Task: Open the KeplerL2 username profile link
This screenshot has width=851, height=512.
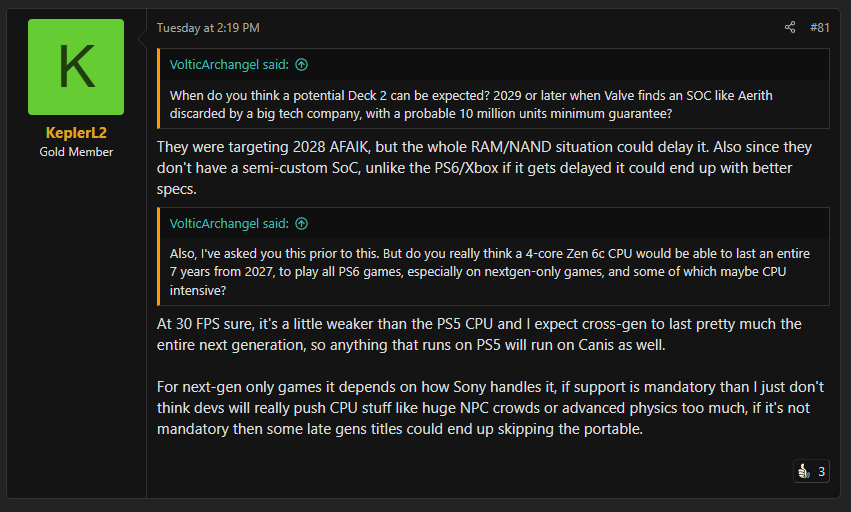Action: [76, 132]
